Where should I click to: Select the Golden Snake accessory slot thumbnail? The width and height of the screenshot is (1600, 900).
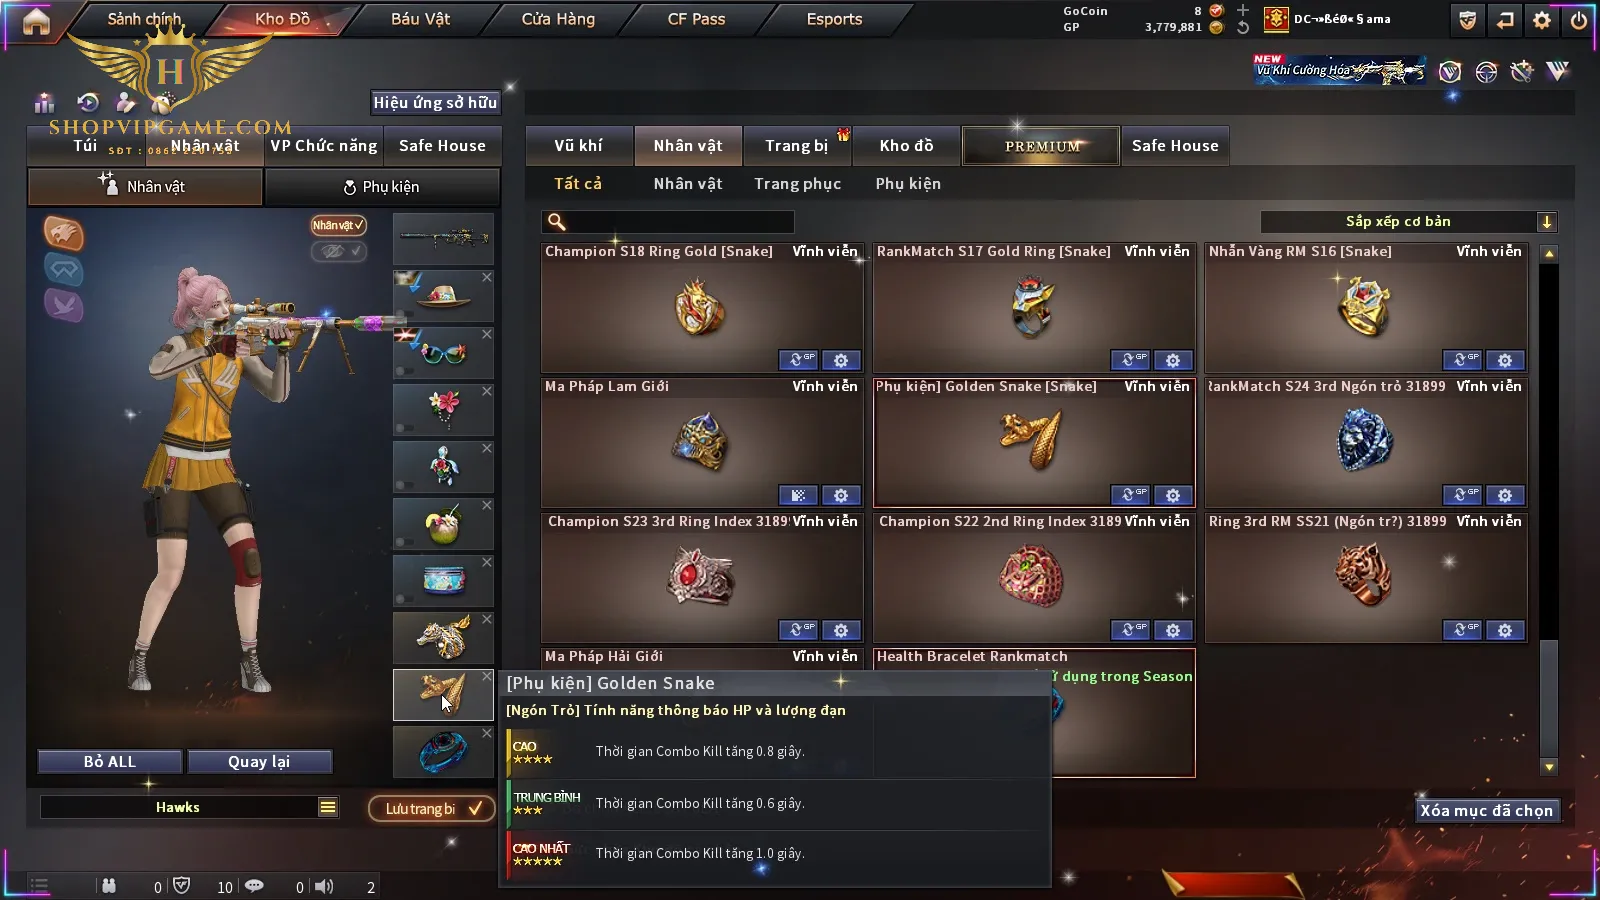[x=443, y=695]
